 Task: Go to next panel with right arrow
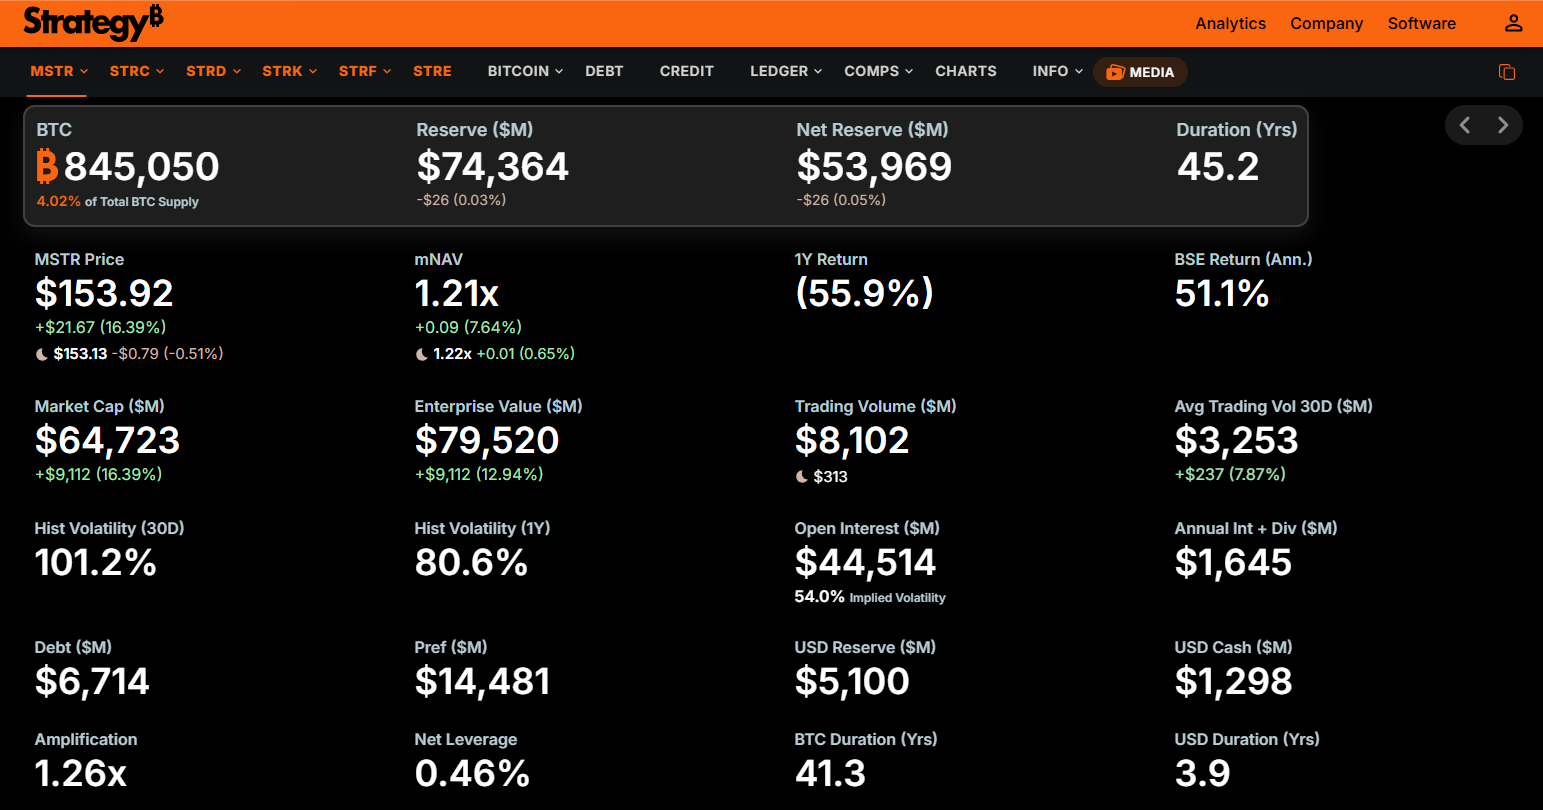[1503, 125]
